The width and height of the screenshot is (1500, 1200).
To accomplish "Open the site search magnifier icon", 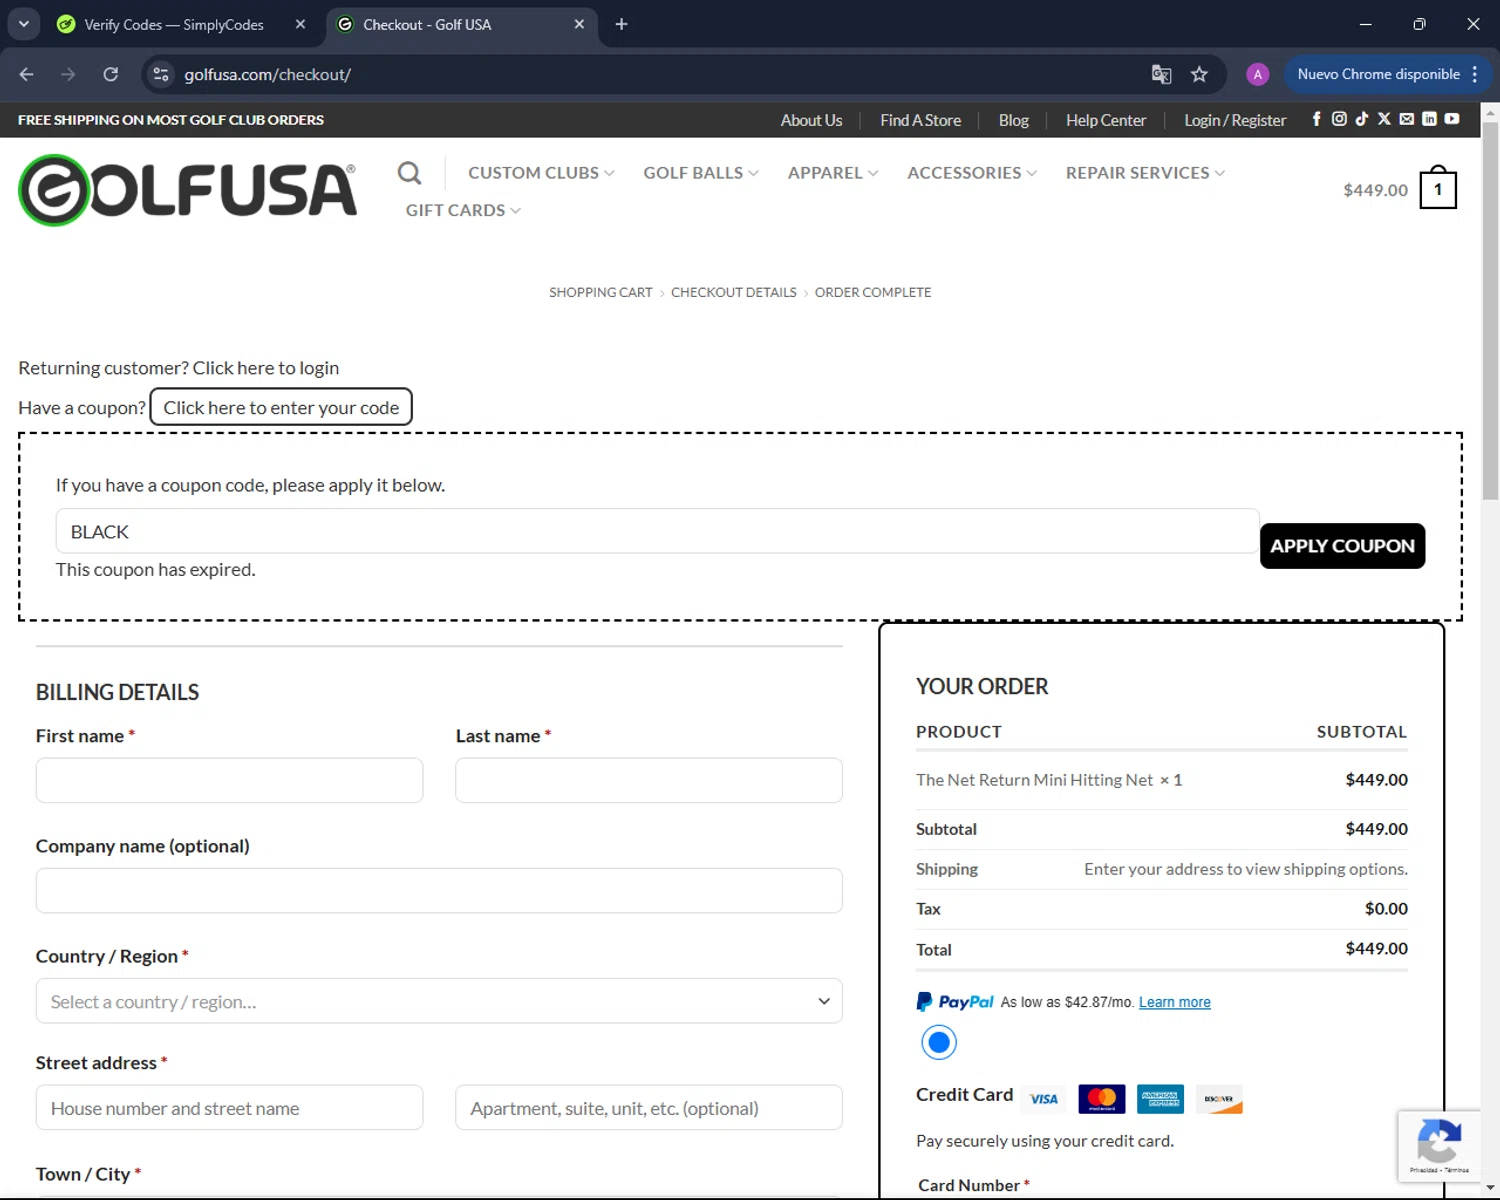I will click(x=409, y=173).
